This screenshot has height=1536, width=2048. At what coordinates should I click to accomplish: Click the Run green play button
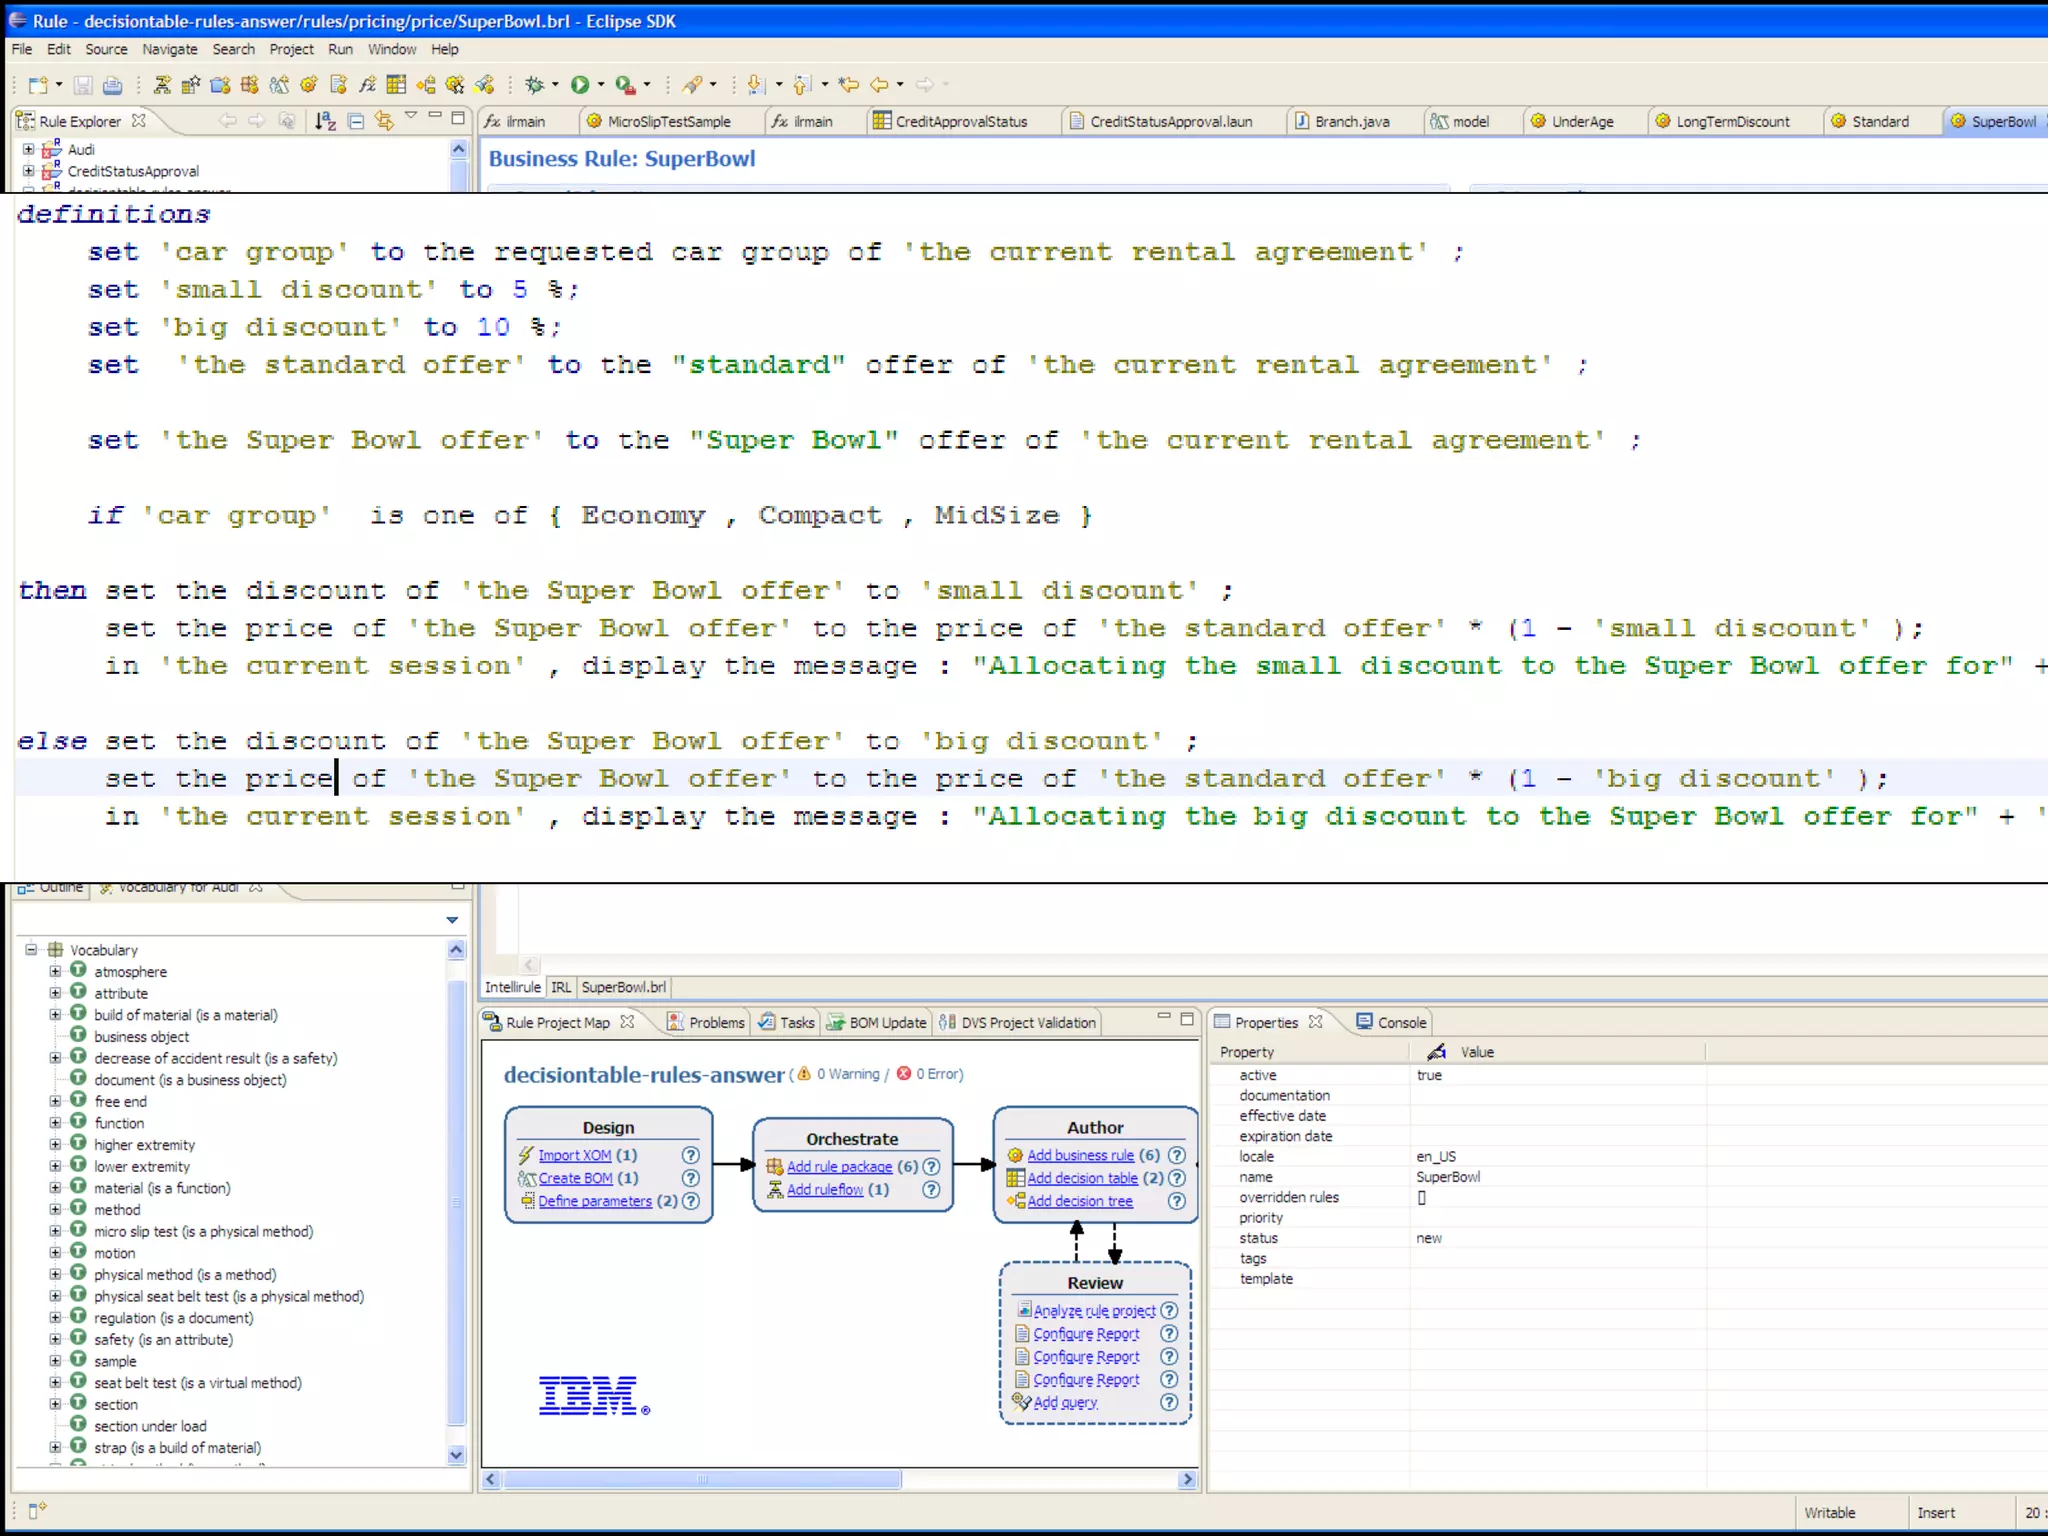[x=579, y=85]
